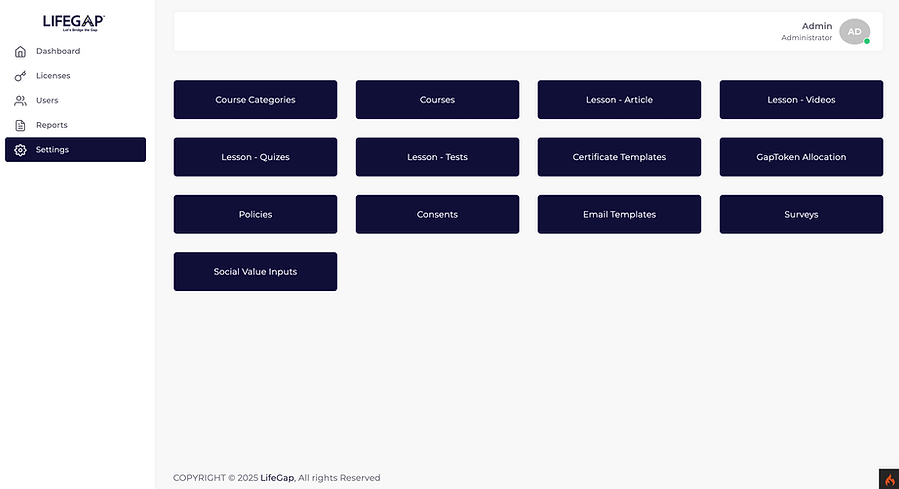899x489 pixels.
Task: Select Reports in the sidebar
Action: (75, 125)
